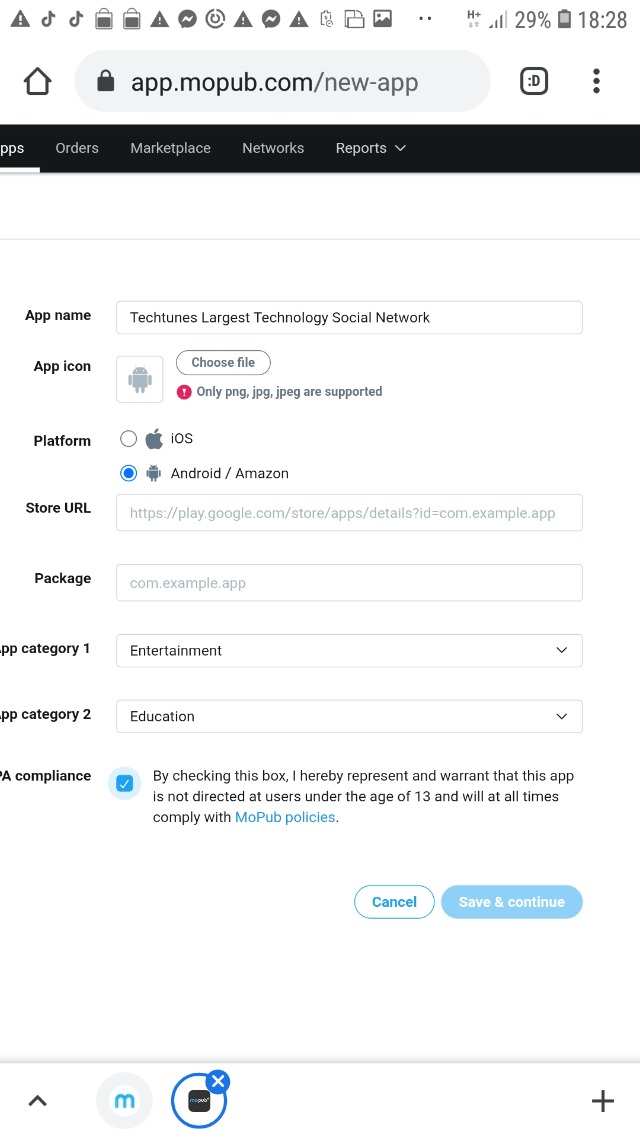Close the MoPub tab with X badge
640x1138 pixels.
point(218,1080)
